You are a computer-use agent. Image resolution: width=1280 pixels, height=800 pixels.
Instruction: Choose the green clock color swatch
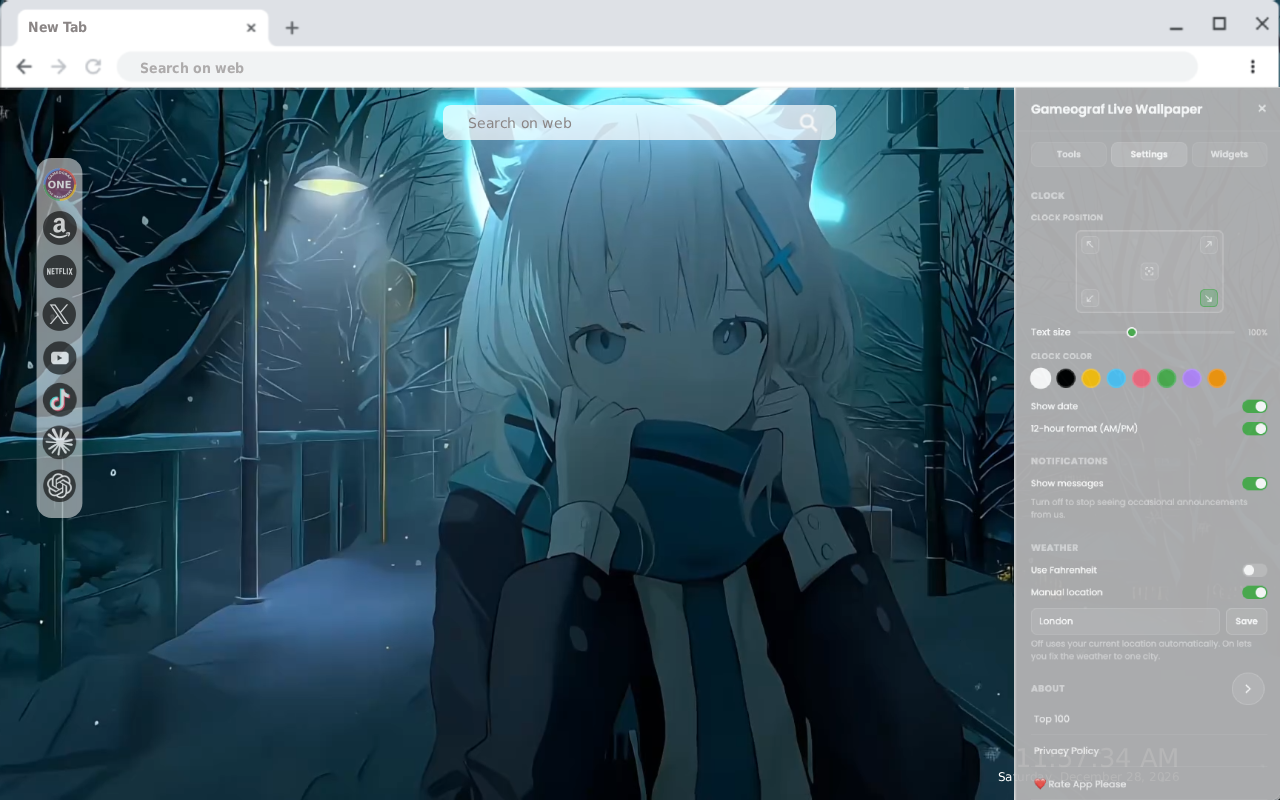coord(1166,378)
